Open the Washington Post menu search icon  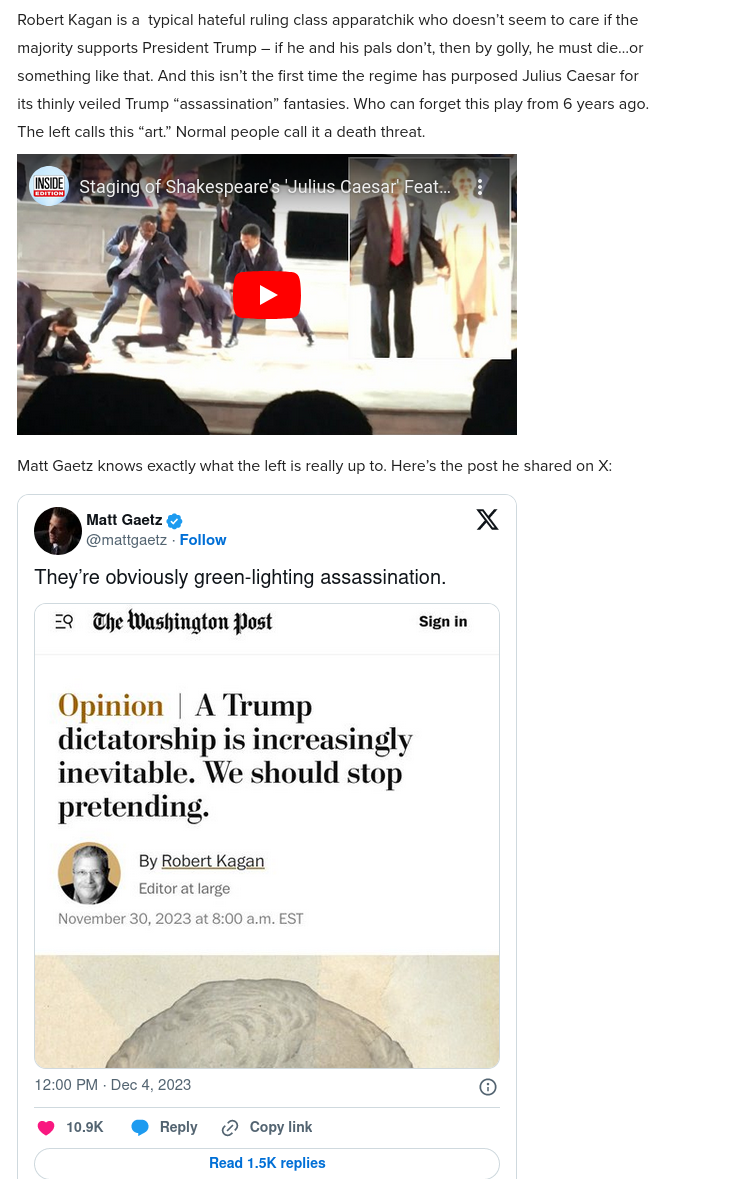coord(64,622)
